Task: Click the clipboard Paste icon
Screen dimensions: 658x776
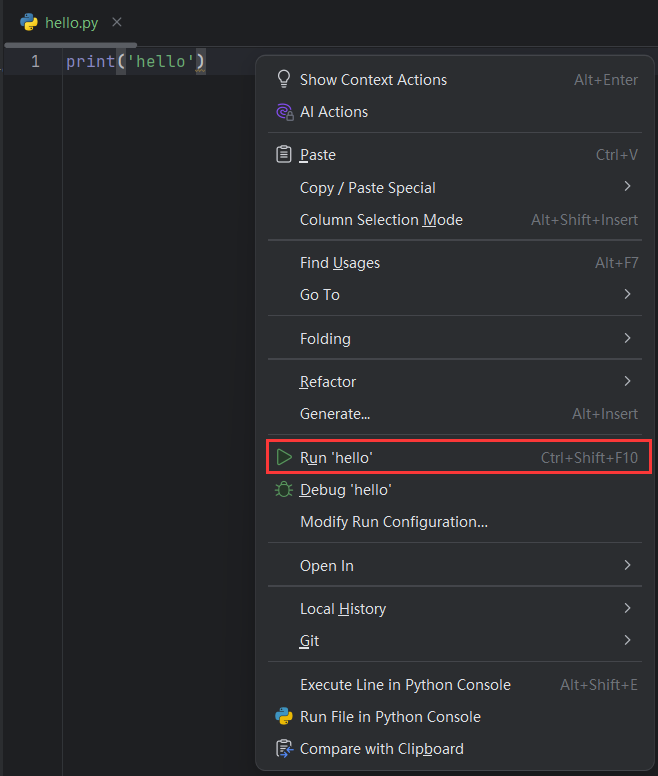Action: pyautogui.click(x=284, y=155)
